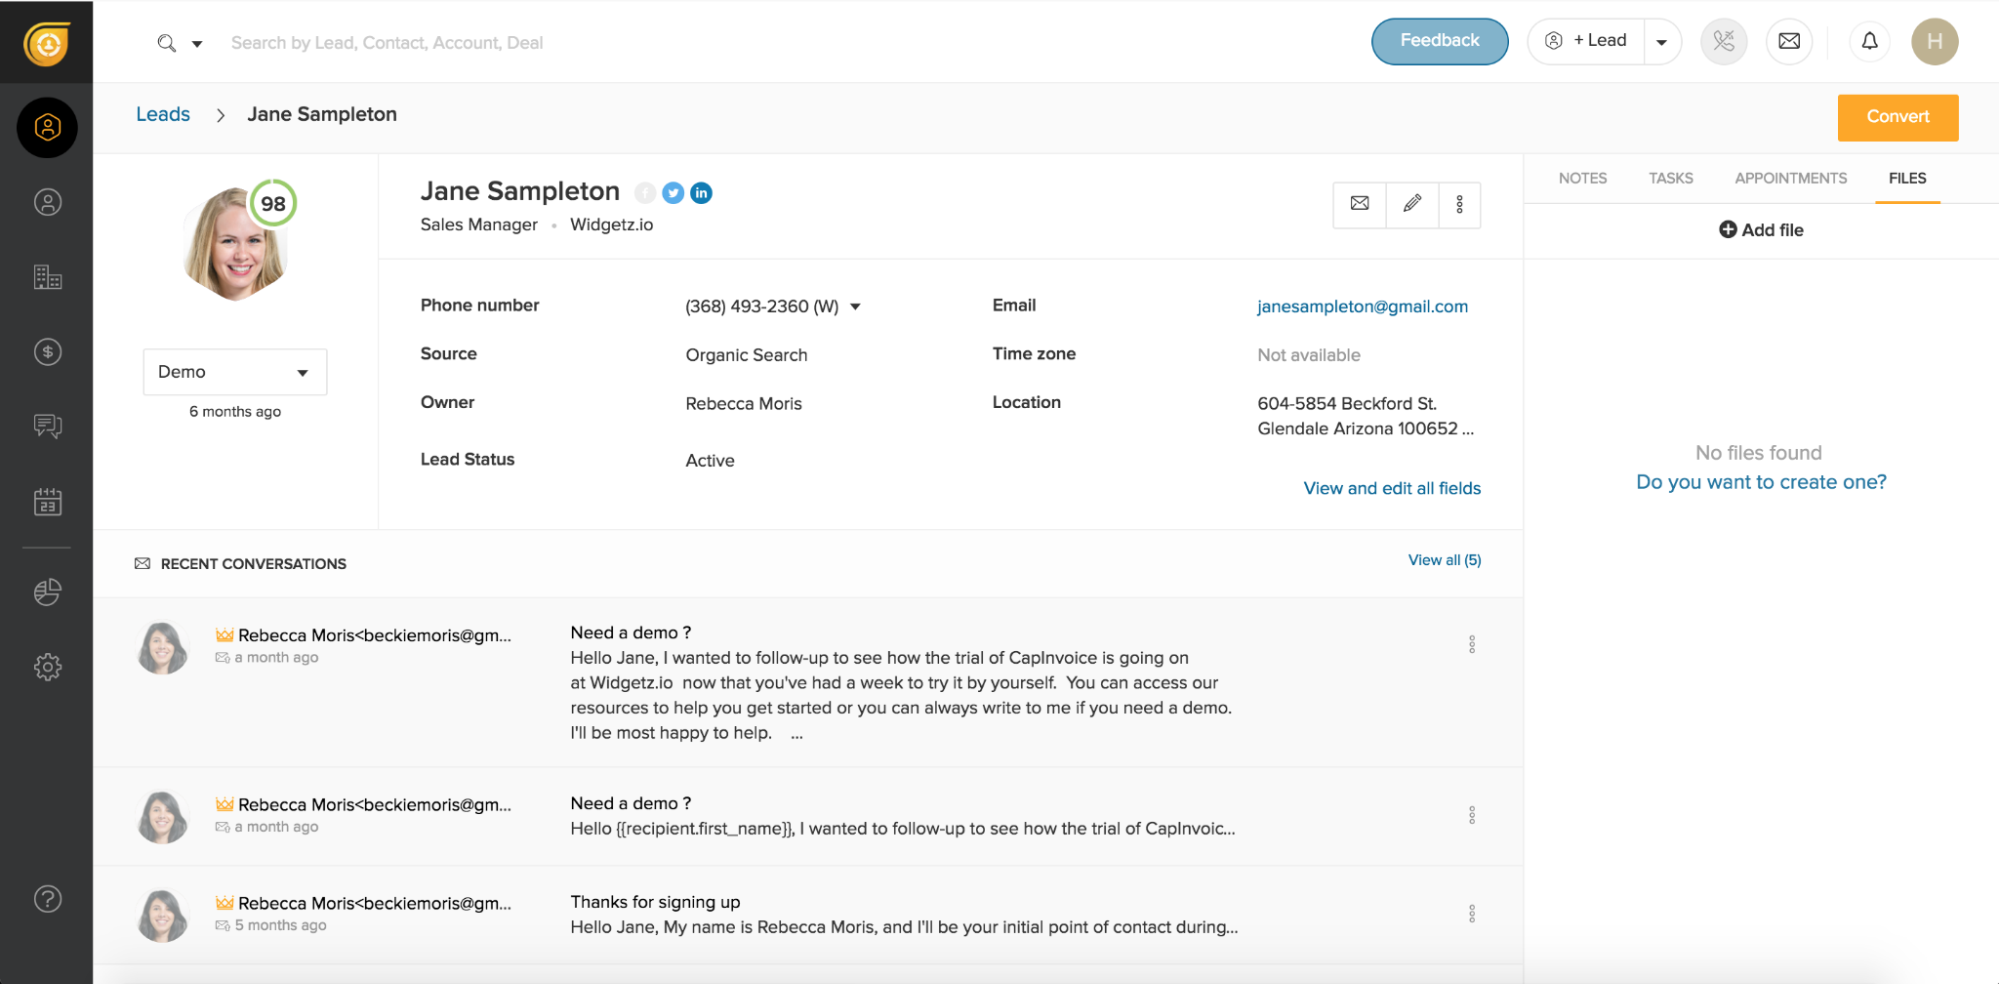
Task: Click the lead score 98 ring
Action: 273,202
